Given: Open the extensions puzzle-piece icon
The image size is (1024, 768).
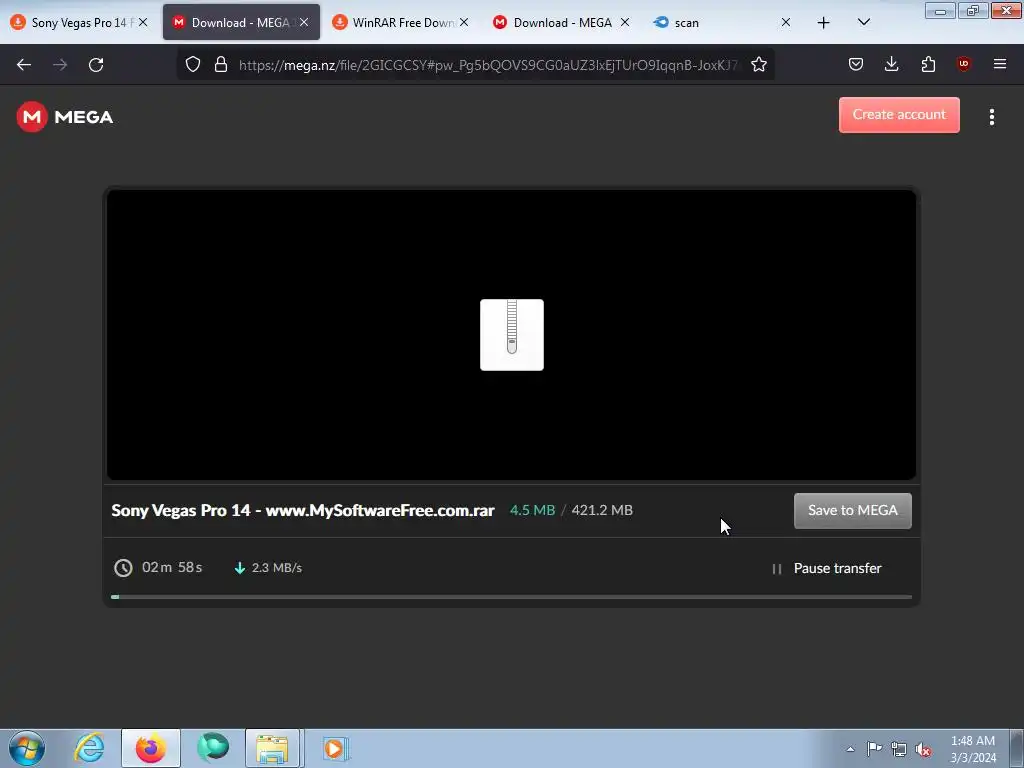Looking at the screenshot, I should click(928, 64).
